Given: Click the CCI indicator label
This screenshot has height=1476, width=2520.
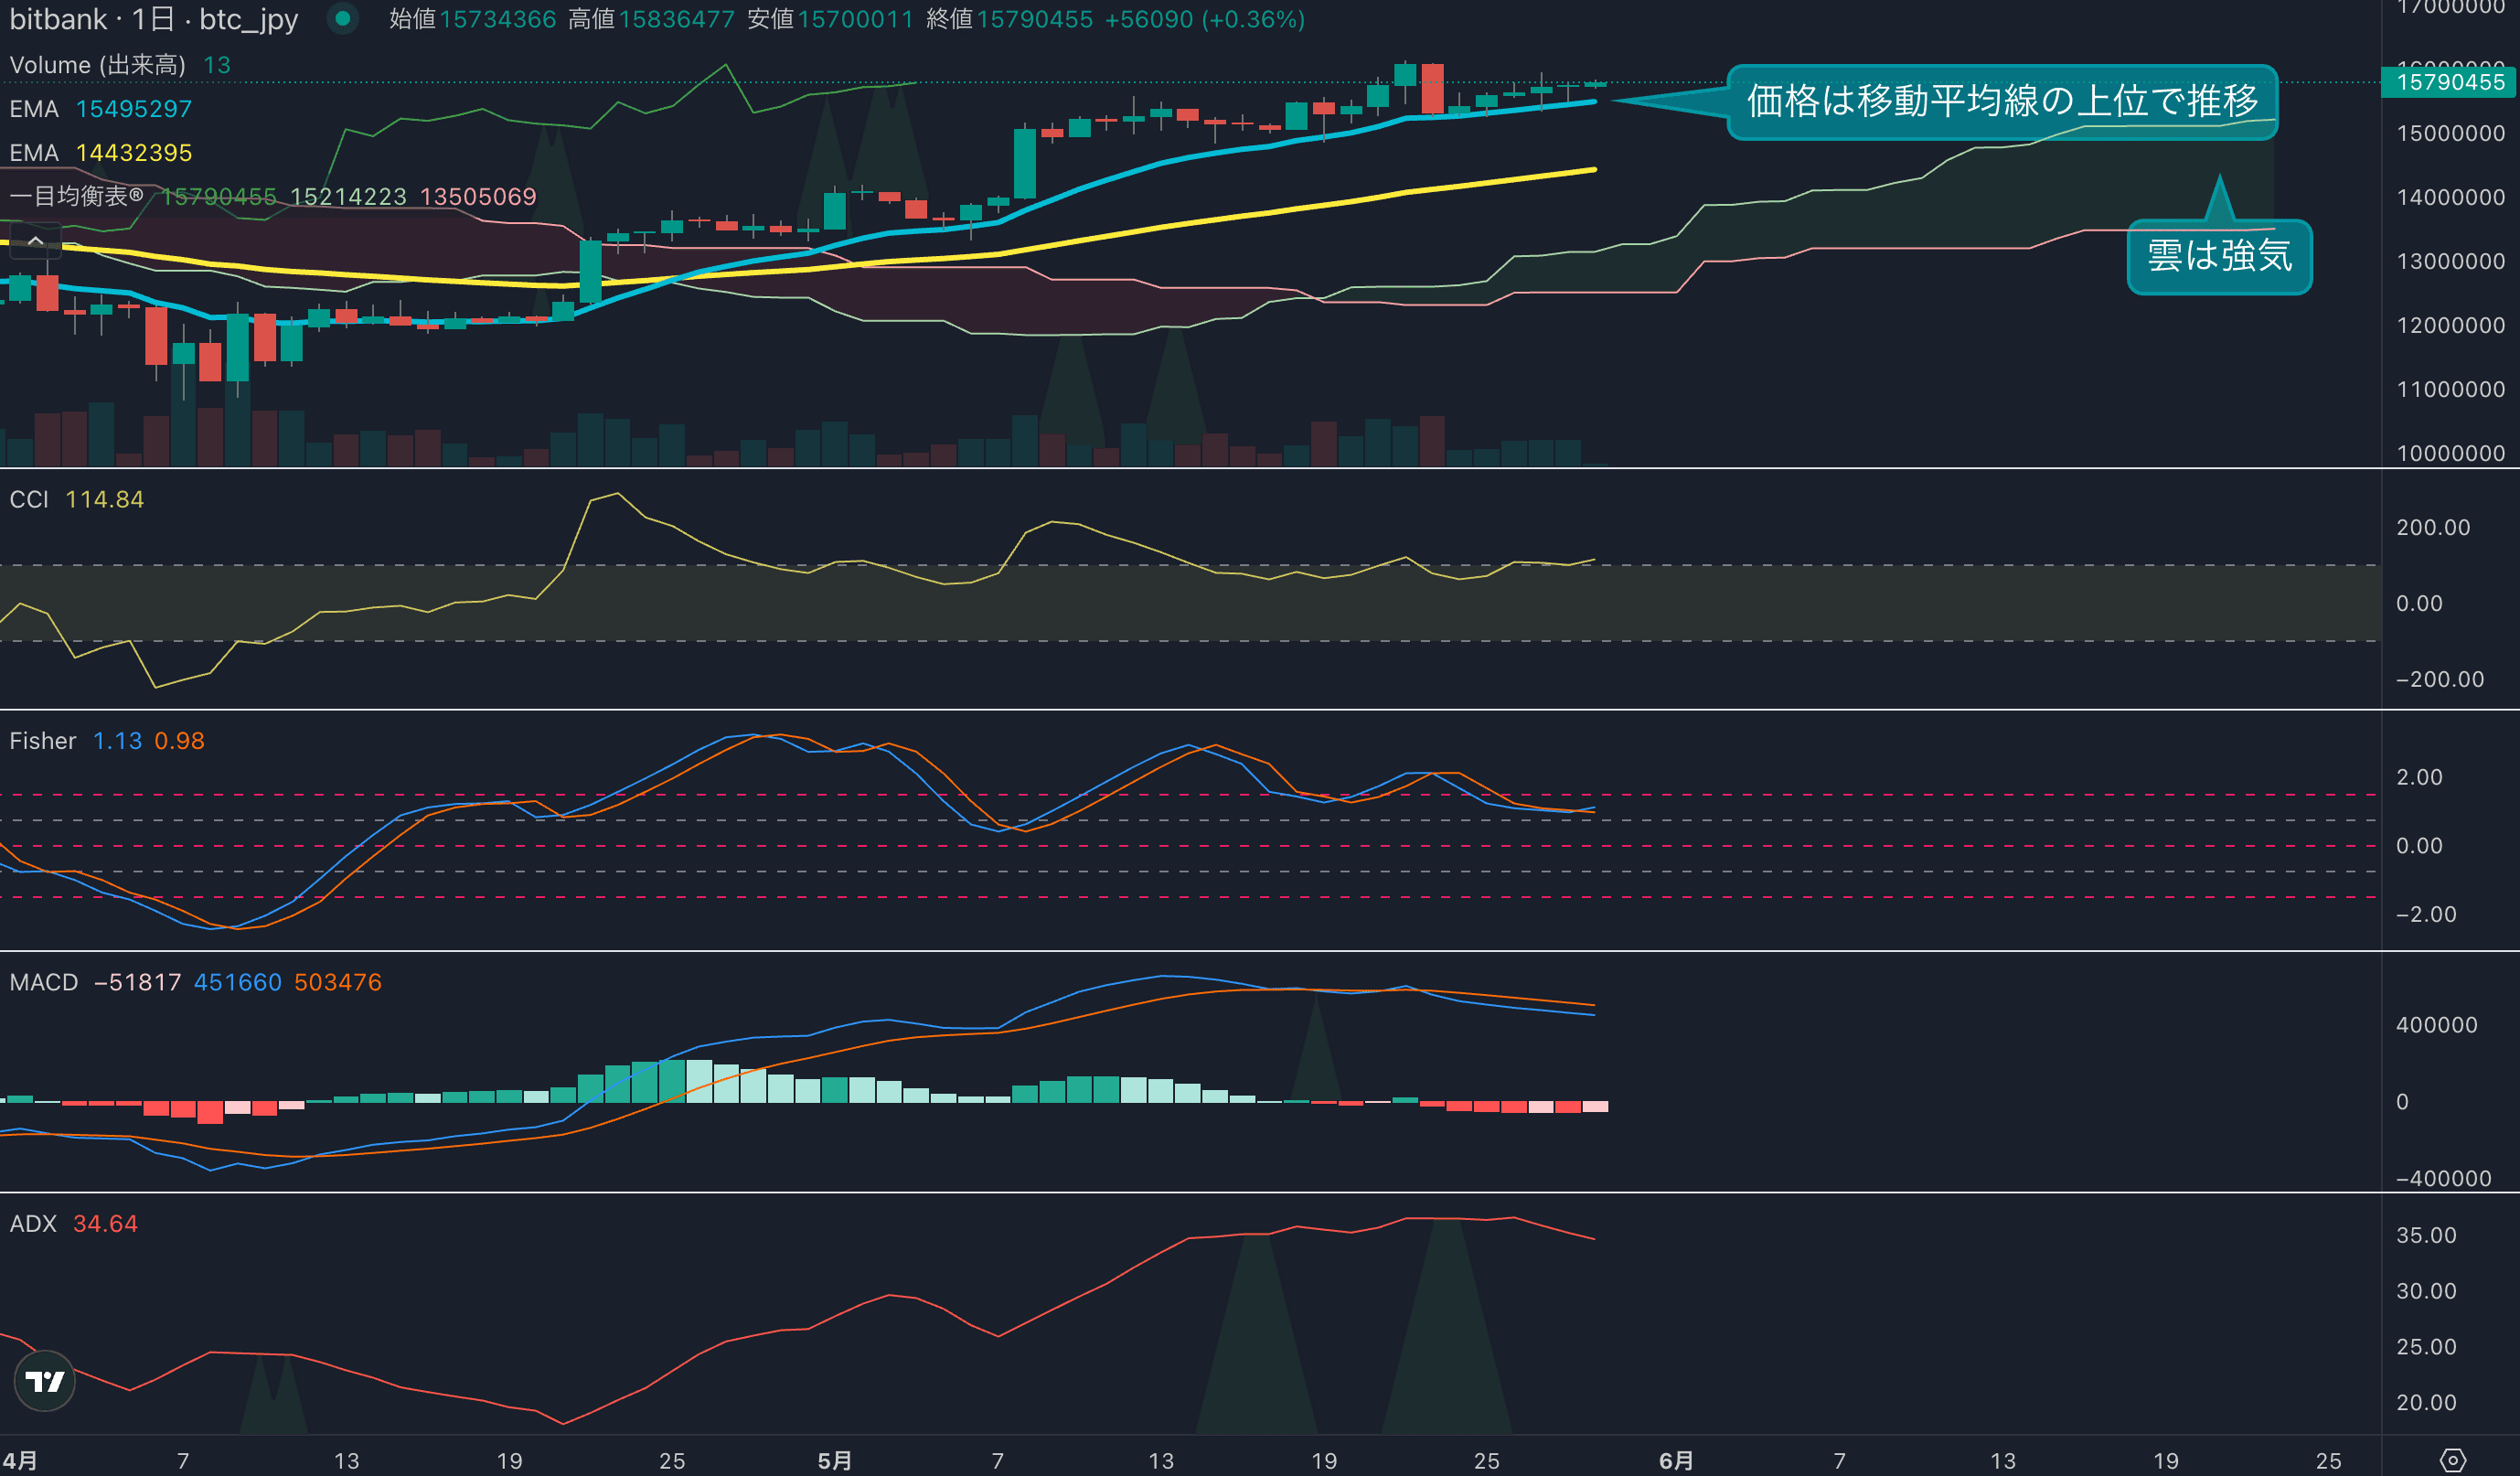Looking at the screenshot, I should [29, 499].
